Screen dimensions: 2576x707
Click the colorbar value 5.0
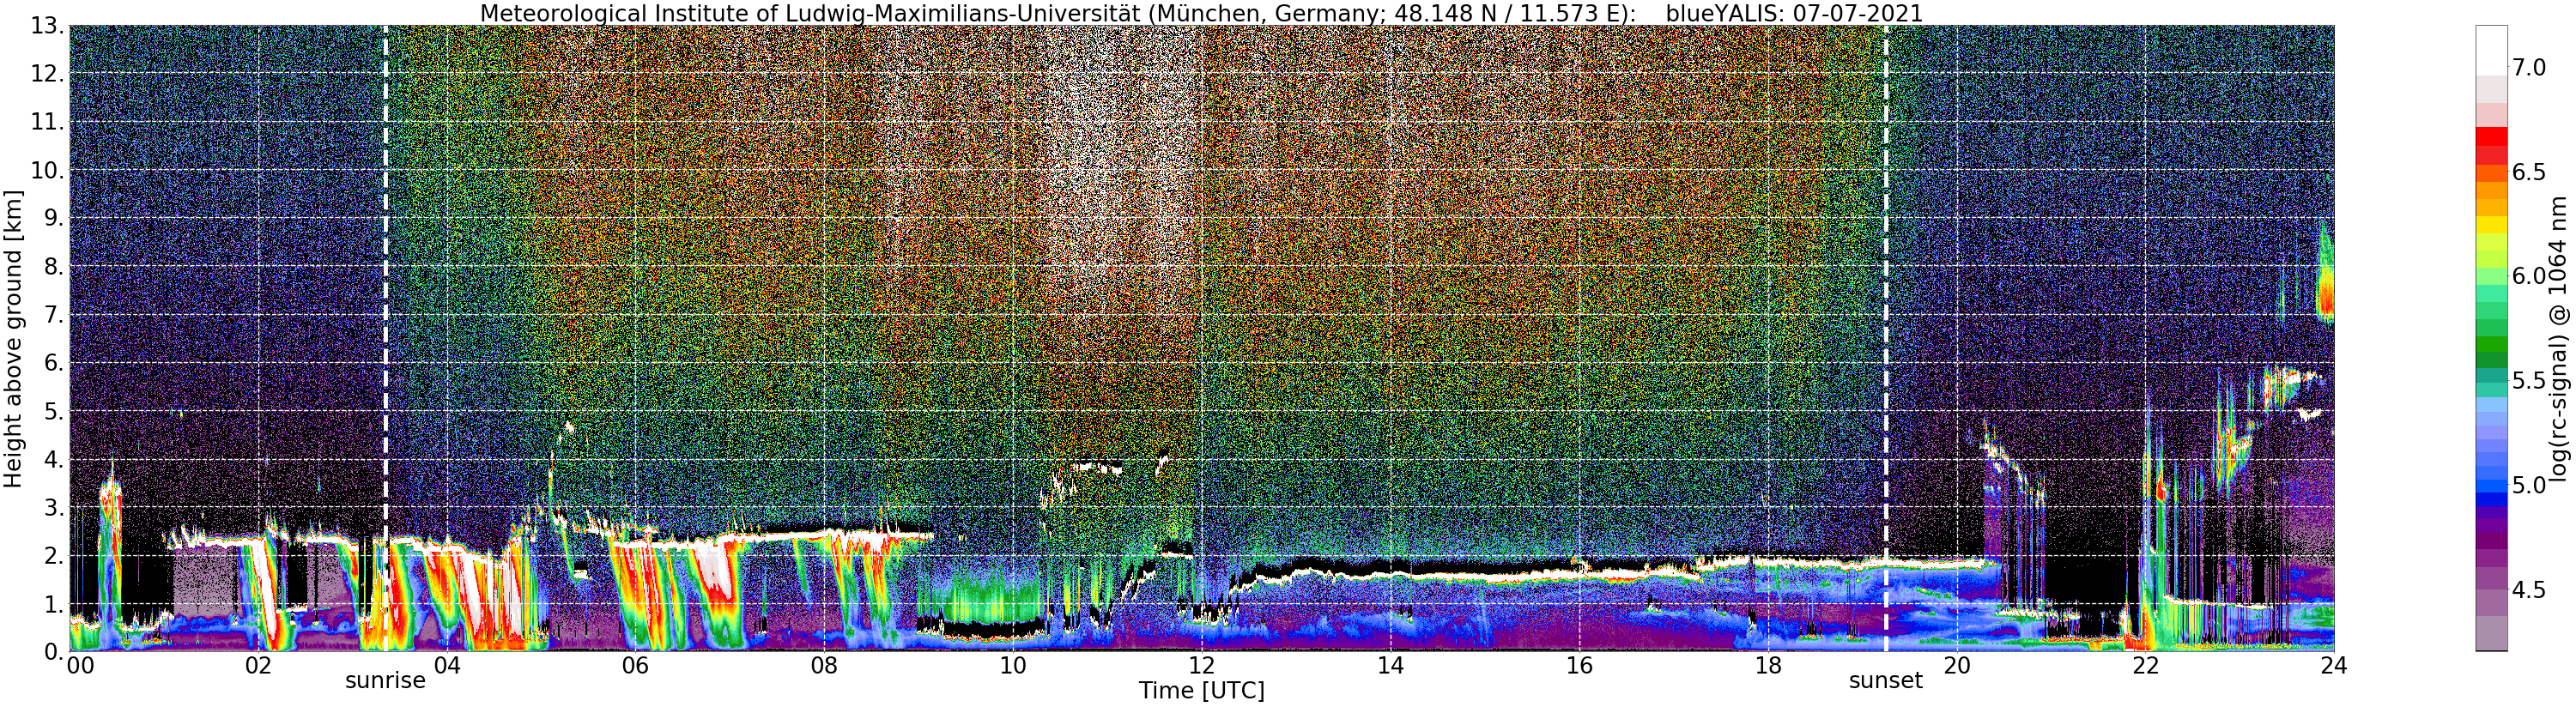click(2529, 485)
